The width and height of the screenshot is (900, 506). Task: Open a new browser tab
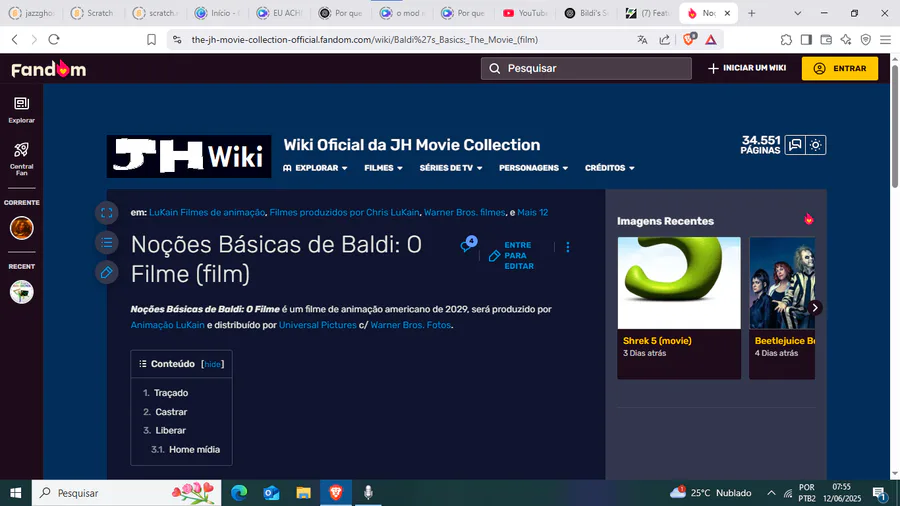751,13
